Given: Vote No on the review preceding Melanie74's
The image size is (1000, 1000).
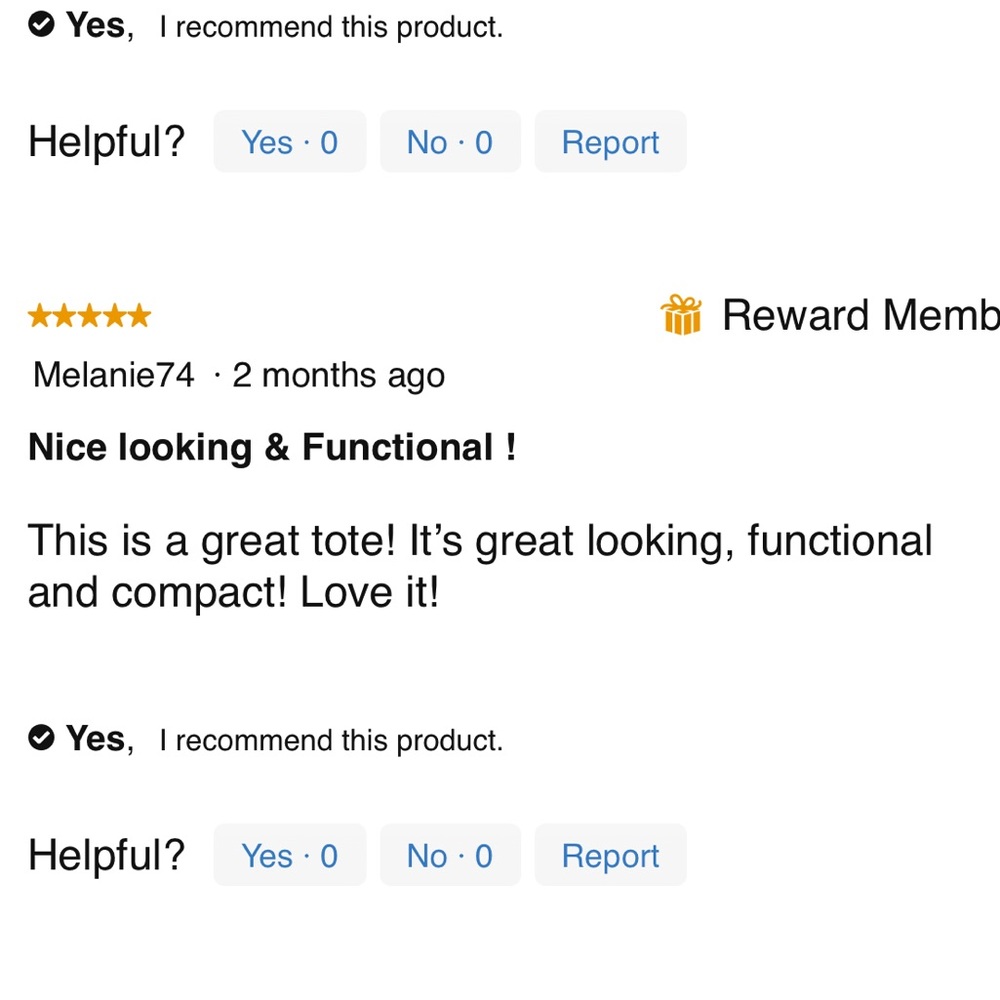Looking at the screenshot, I should click(450, 142).
